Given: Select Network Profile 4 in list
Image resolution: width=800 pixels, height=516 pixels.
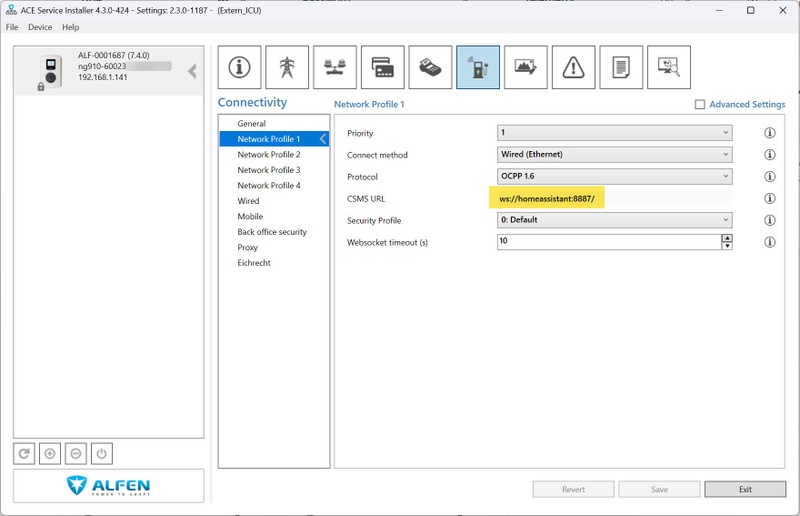Looking at the screenshot, I should tap(274, 185).
